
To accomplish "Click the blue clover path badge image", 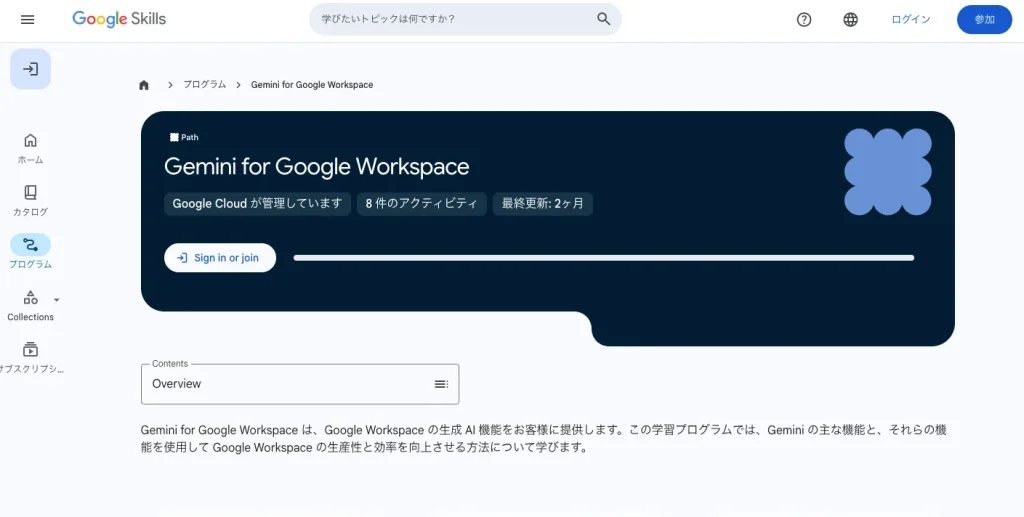I will pos(888,172).
